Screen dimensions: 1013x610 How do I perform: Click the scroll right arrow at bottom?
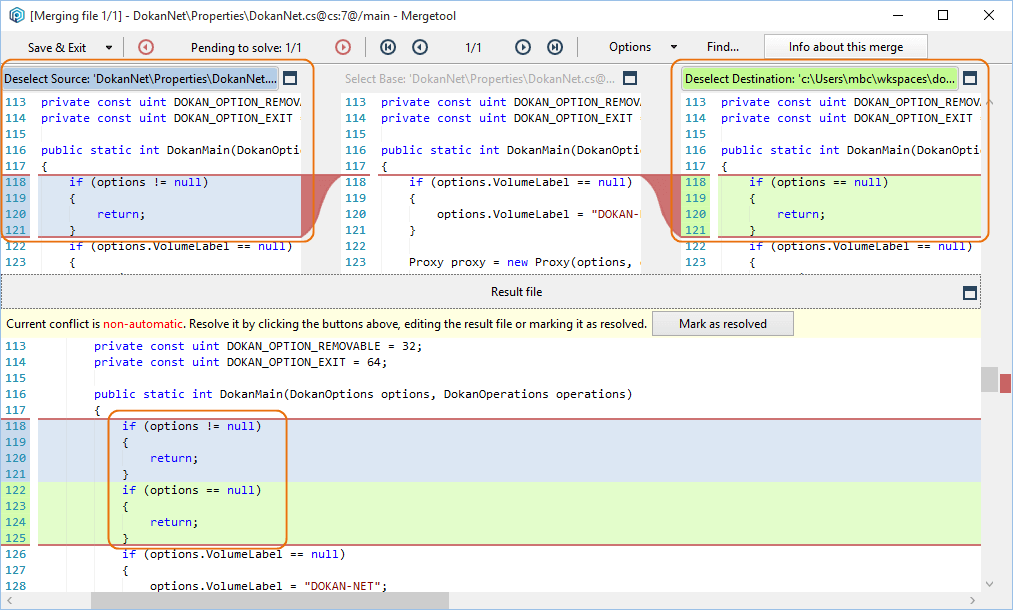point(972,601)
